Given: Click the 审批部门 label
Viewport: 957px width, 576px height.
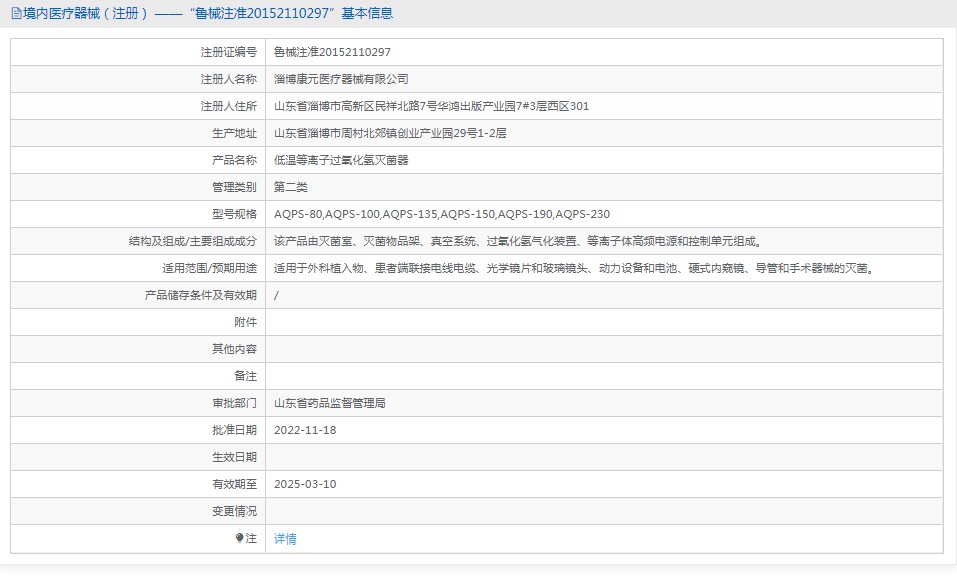Looking at the screenshot, I should pos(234,403).
